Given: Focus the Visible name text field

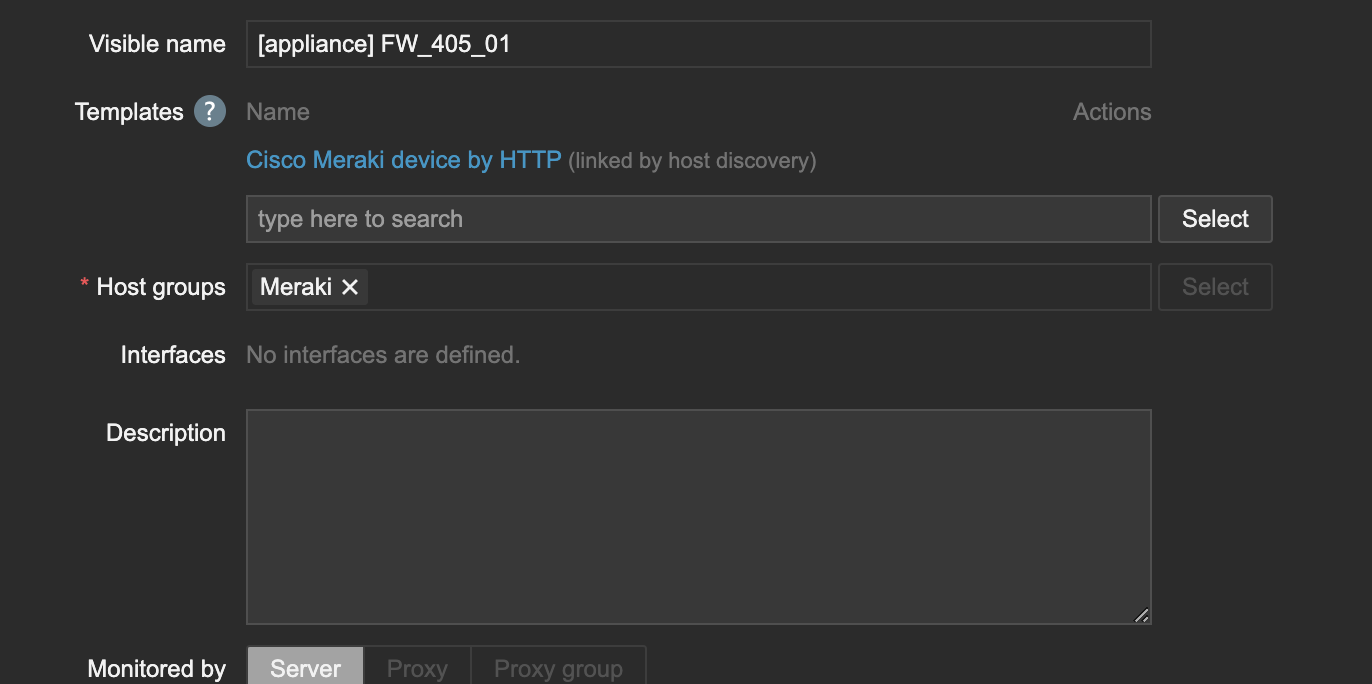Looking at the screenshot, I should click(x=698, y=44).
